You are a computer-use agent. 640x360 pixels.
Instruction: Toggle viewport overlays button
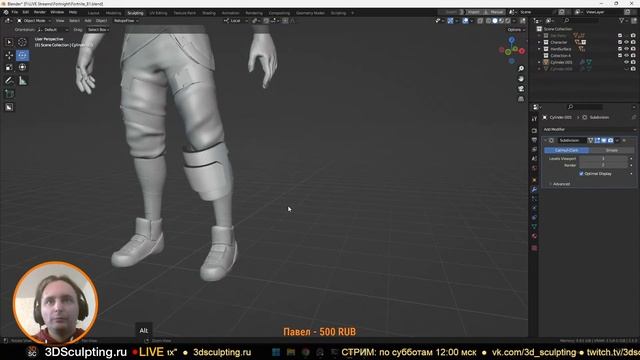tap(465, 21)
